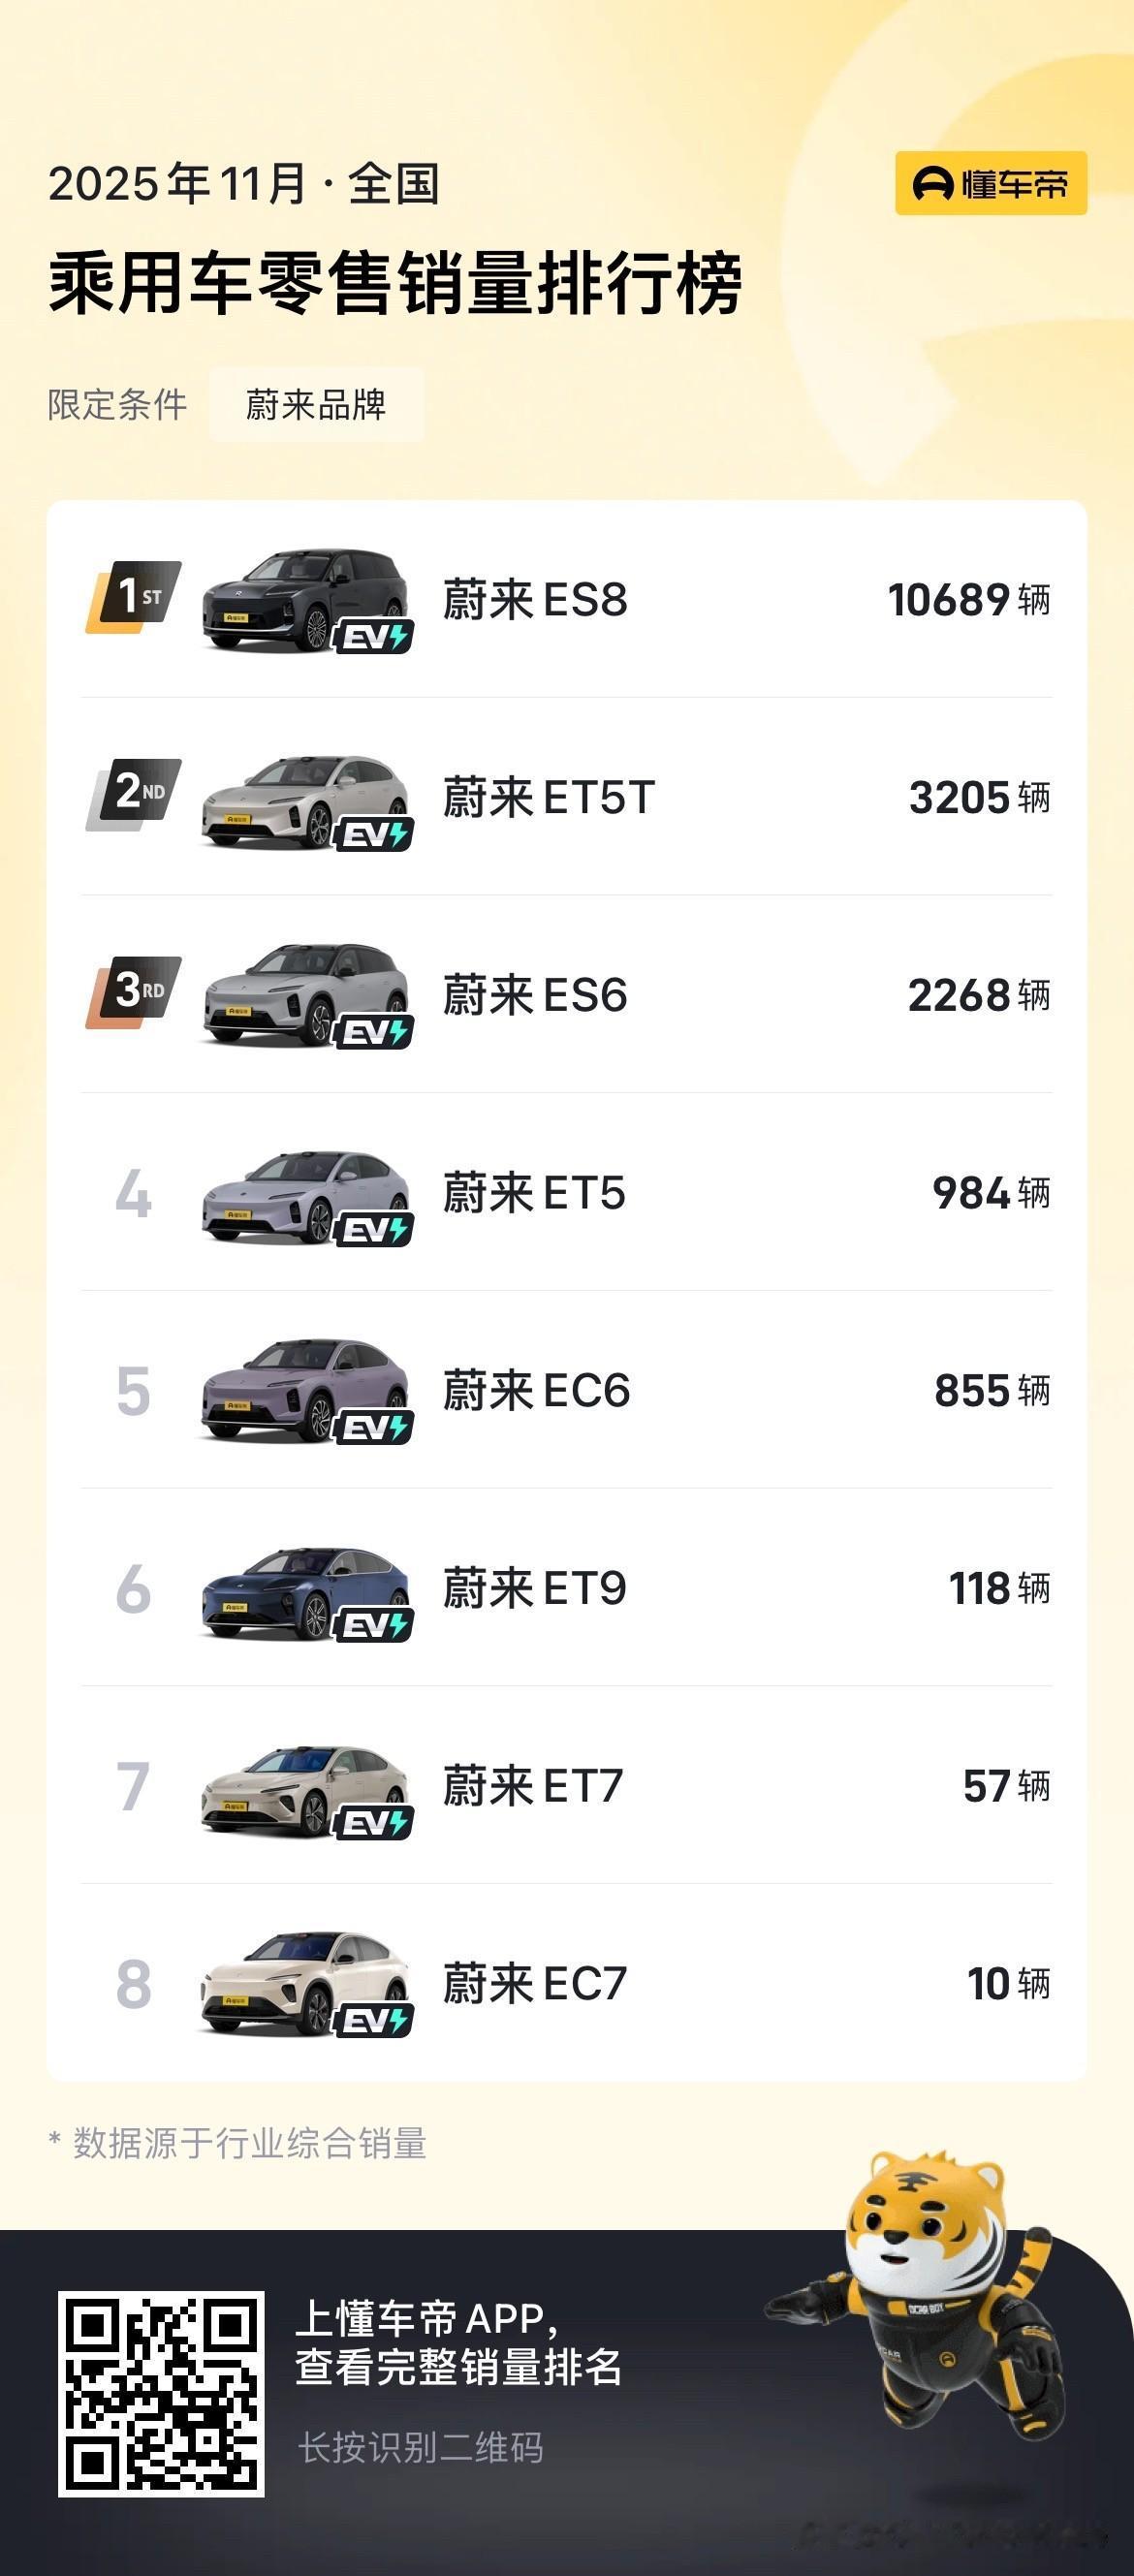The height and width of the screenshot is (2576, 1134).
Task: Open the 蔚来 ET7 car thumbnail
Action: (305, 1790)
